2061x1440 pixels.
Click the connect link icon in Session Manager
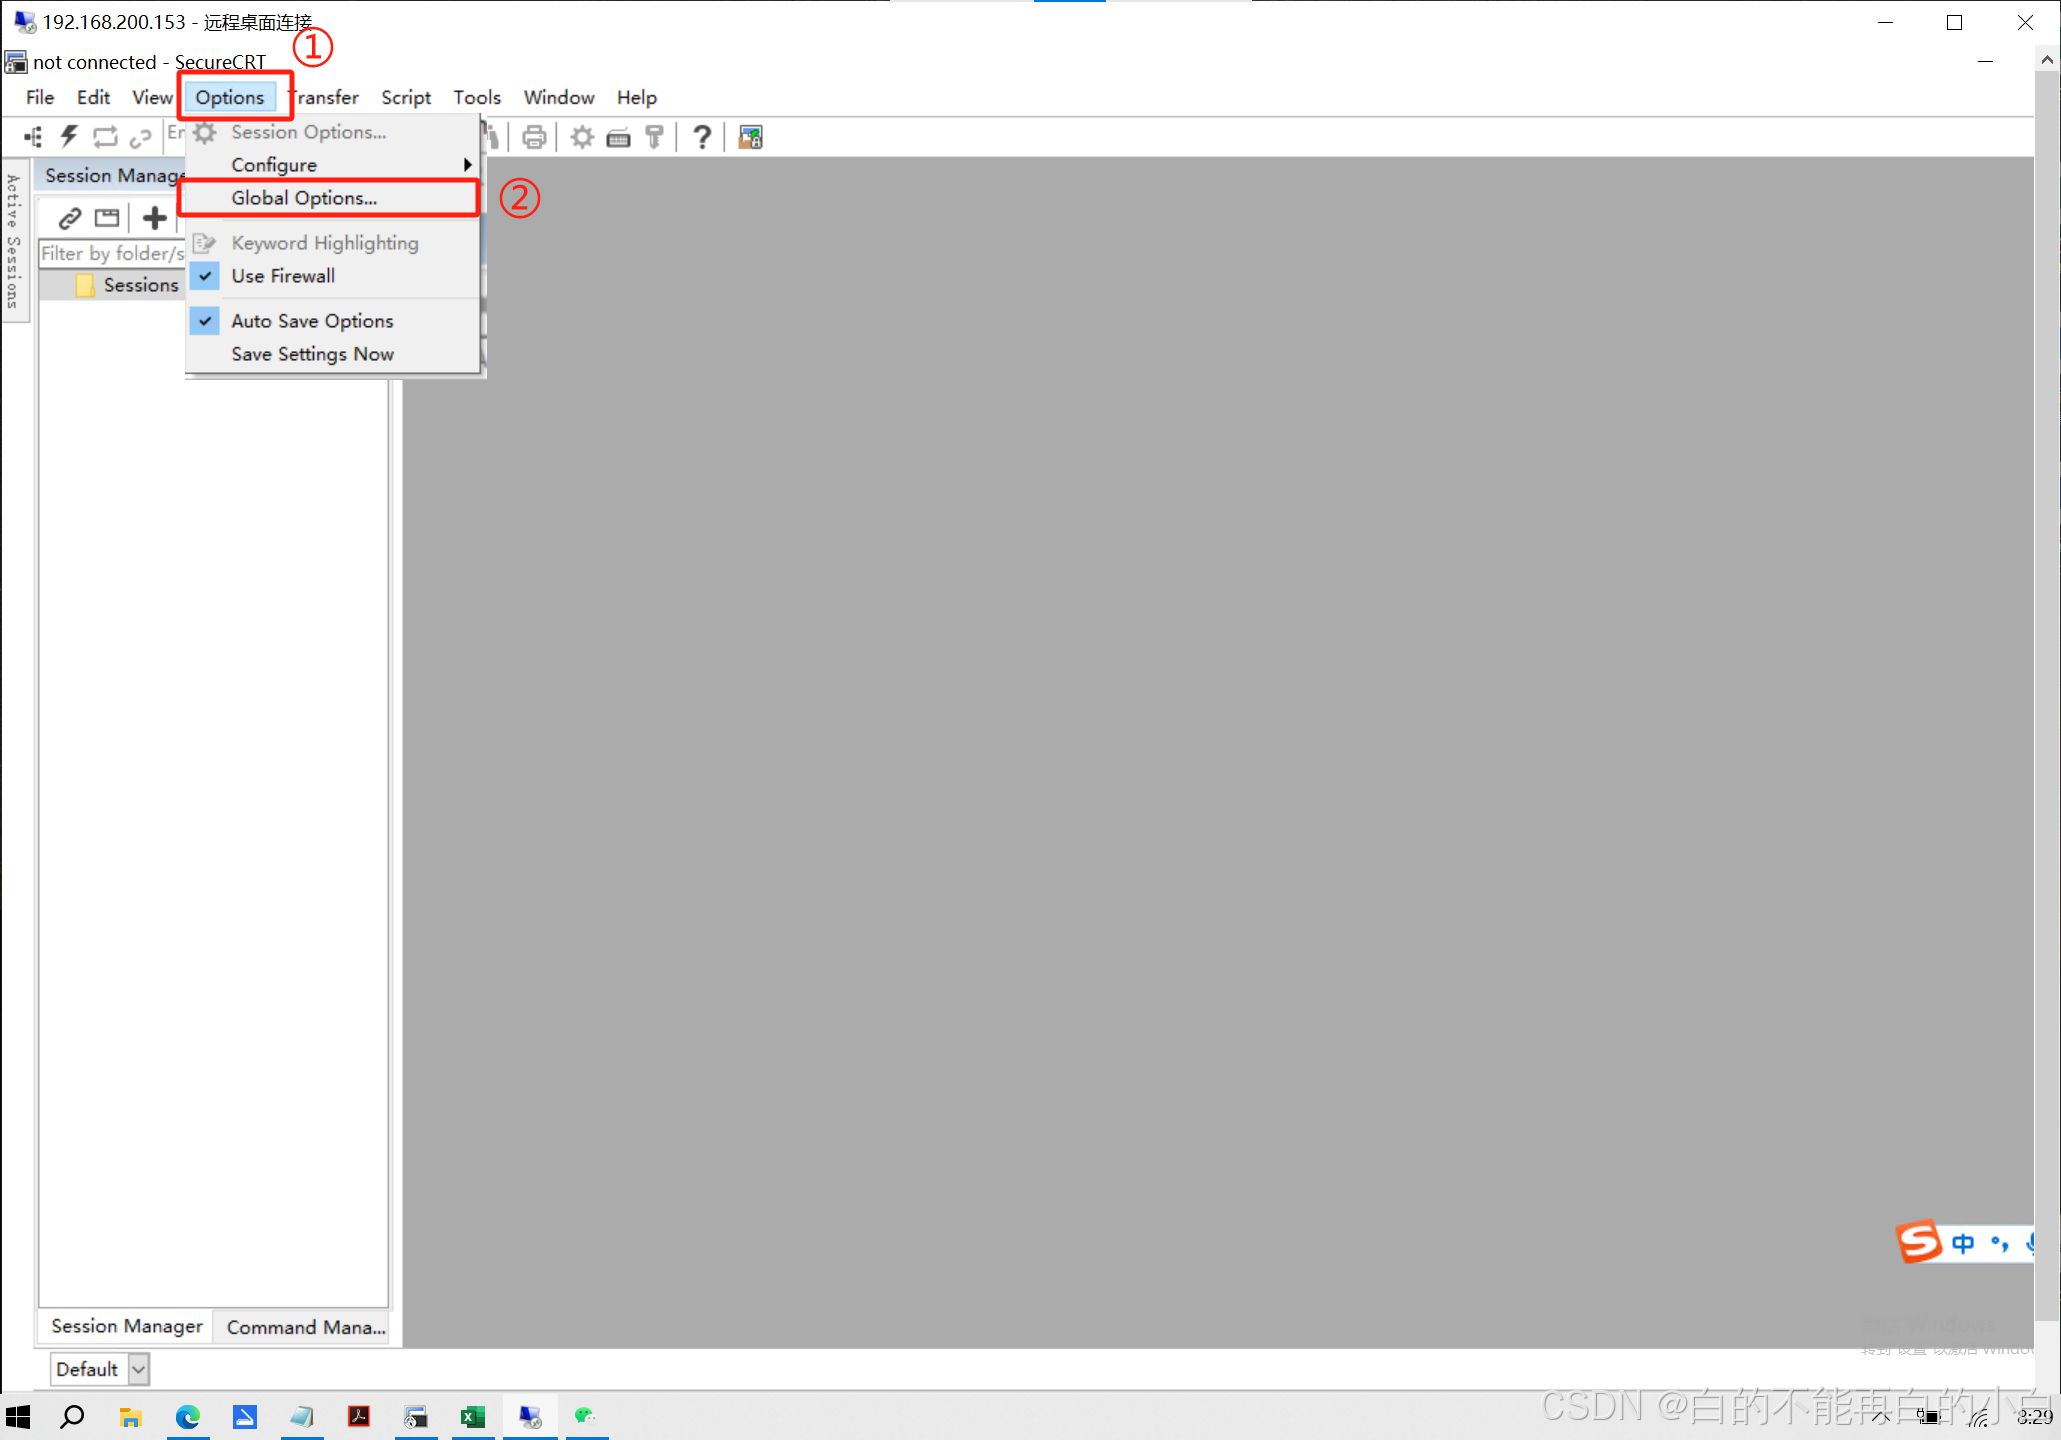69,217
